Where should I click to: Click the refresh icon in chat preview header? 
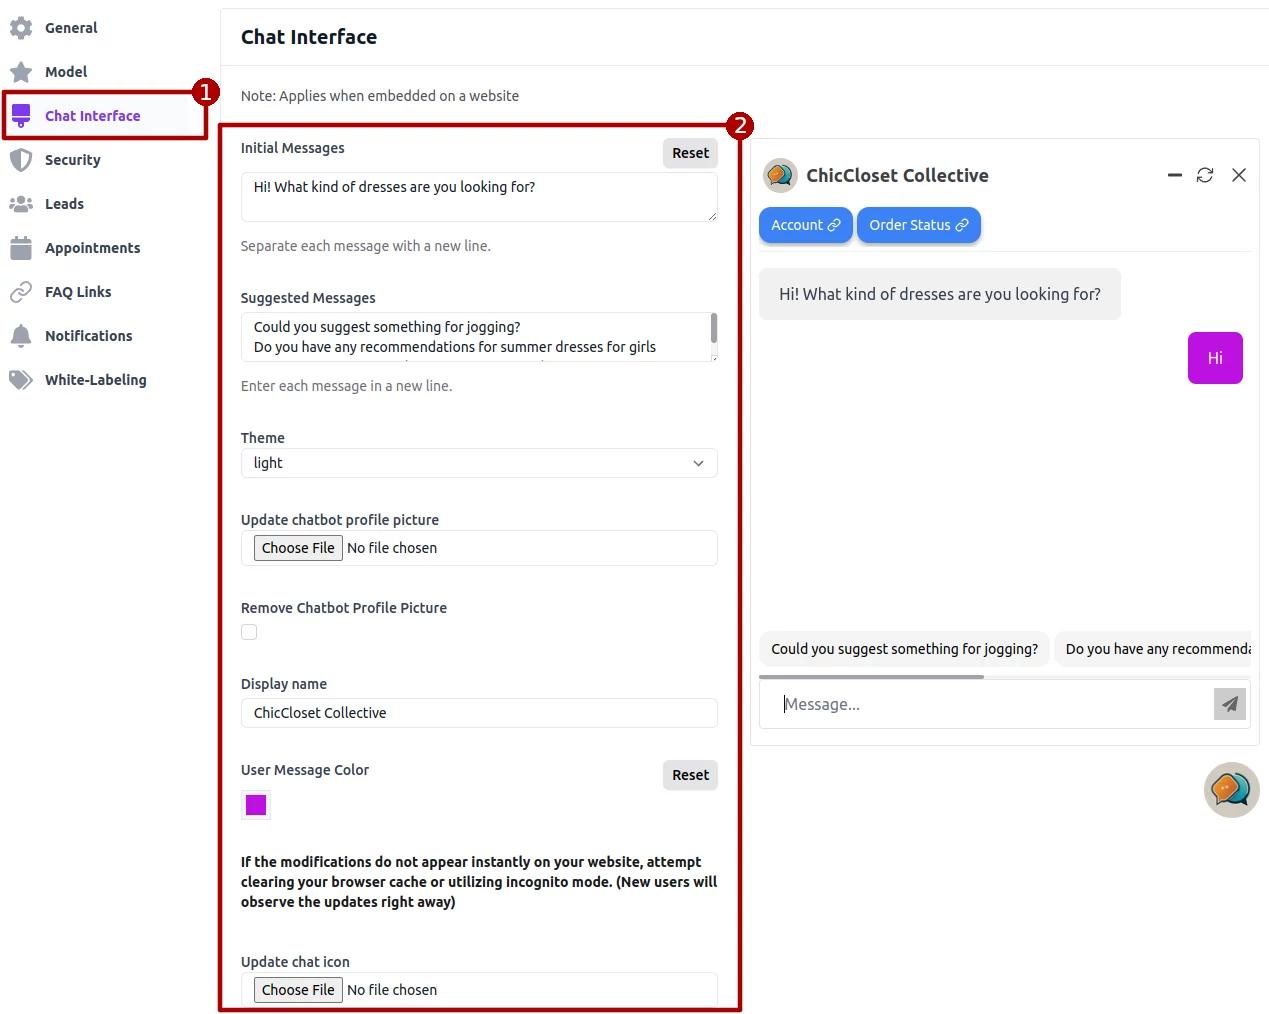pos(1205,175)
